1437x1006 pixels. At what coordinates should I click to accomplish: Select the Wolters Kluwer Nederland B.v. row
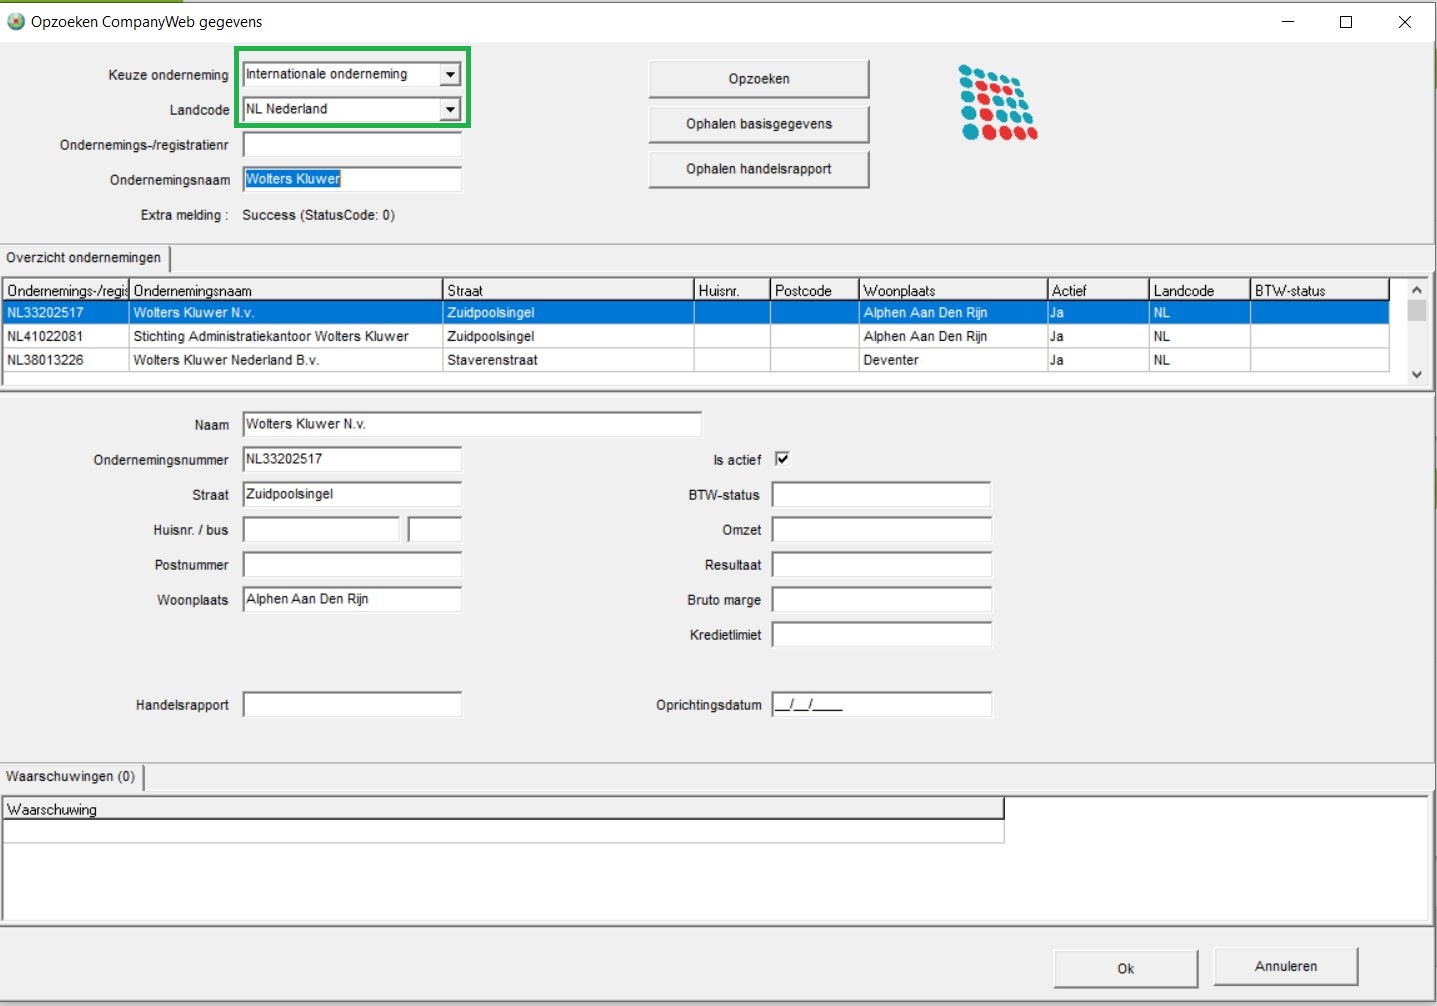(226, 360)
